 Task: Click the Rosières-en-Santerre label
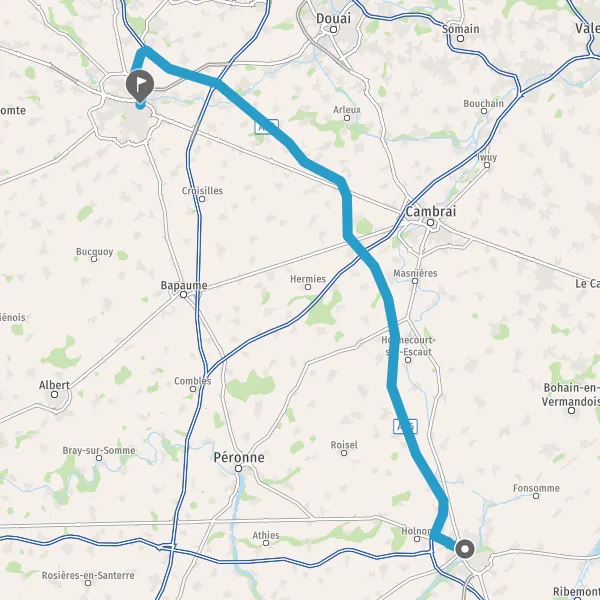point(88,576)
